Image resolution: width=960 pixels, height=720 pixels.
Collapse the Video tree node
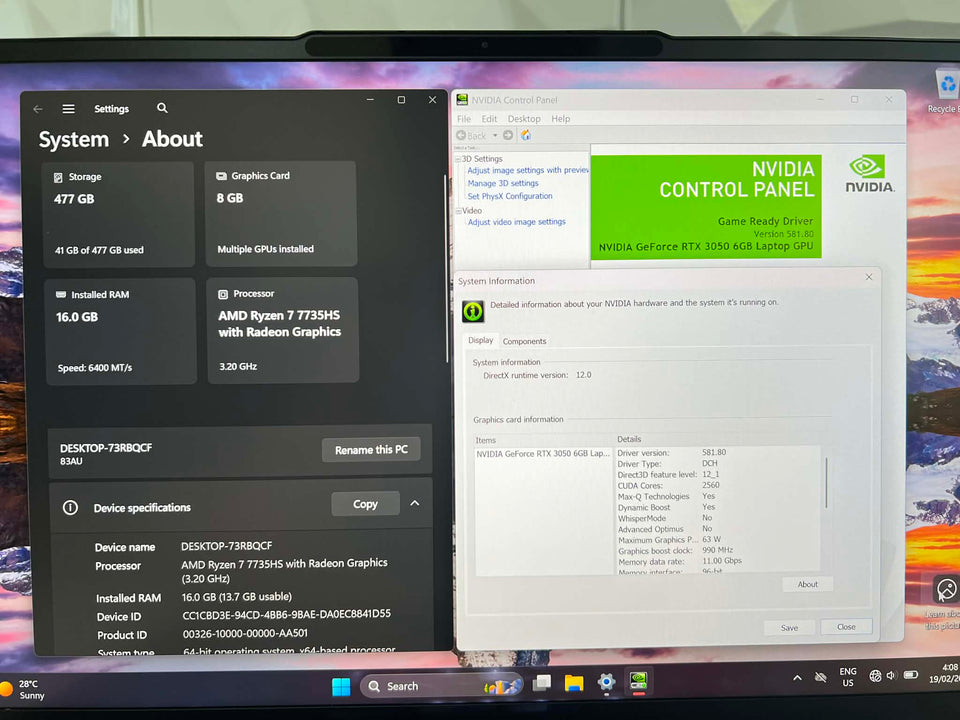pos(457,210)
